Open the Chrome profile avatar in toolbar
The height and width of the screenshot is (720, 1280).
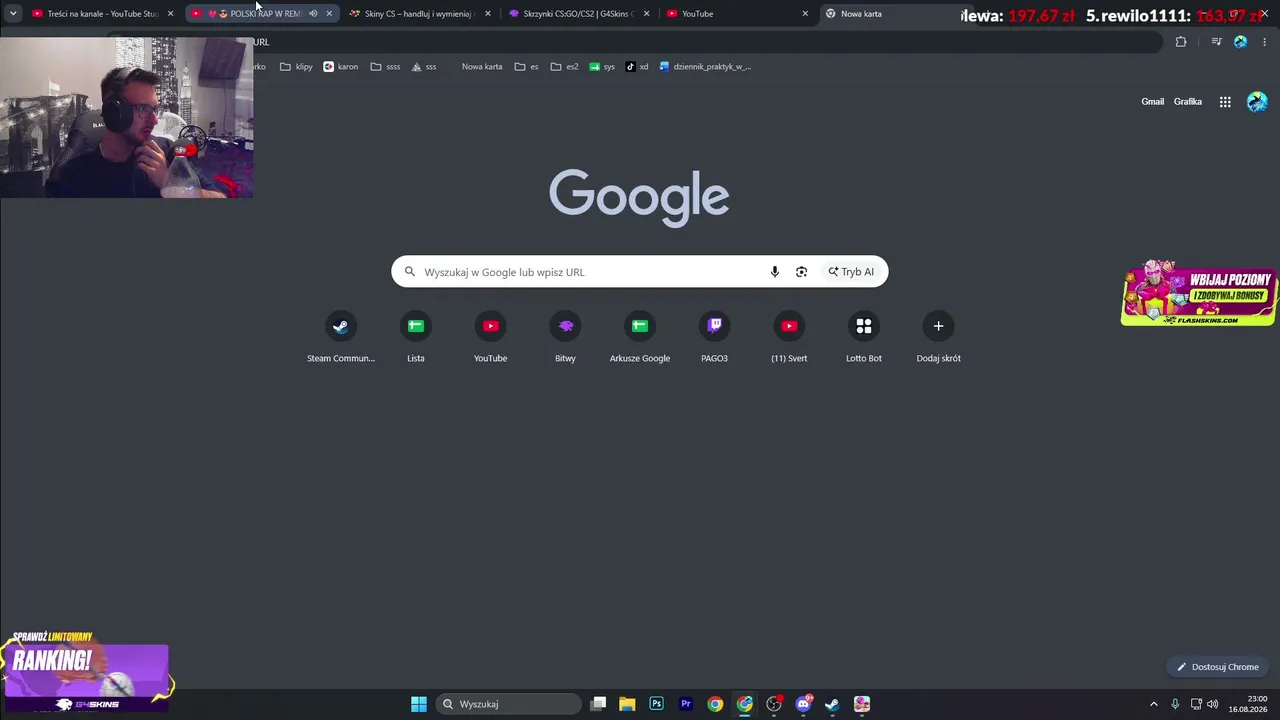[1241, 42]
